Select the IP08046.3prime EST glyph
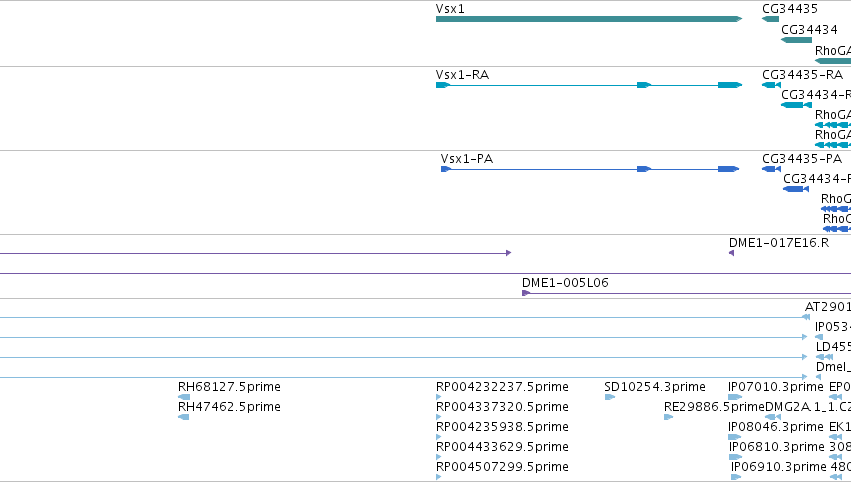Screen dimensions: 851x482 point(734,437)
